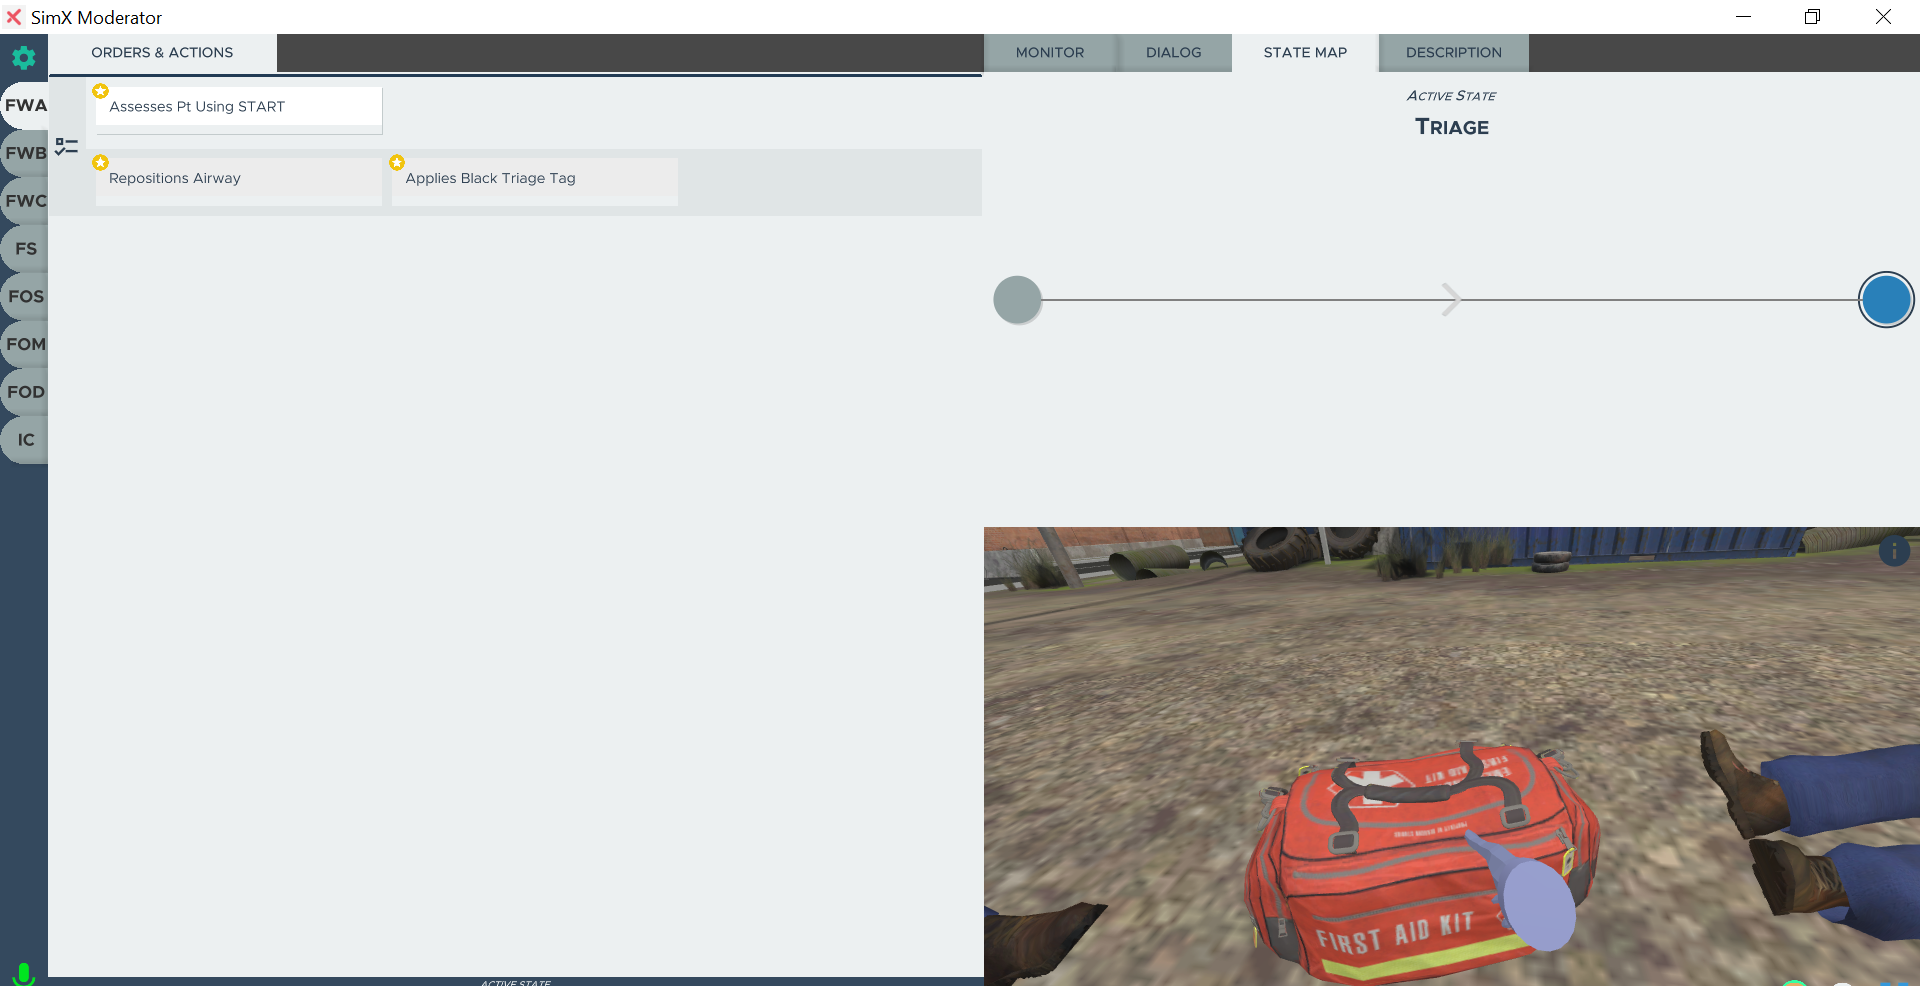The image size is (1920, 986).
Task: Trigger the Applies Black Triage Tag action
Action: (534, 180)
